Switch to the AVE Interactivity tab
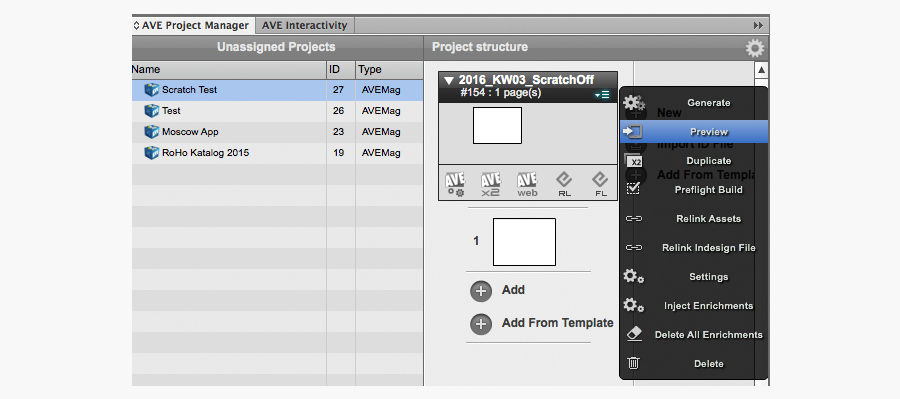Screen dimensions: 900x399 tap(304, 25)
